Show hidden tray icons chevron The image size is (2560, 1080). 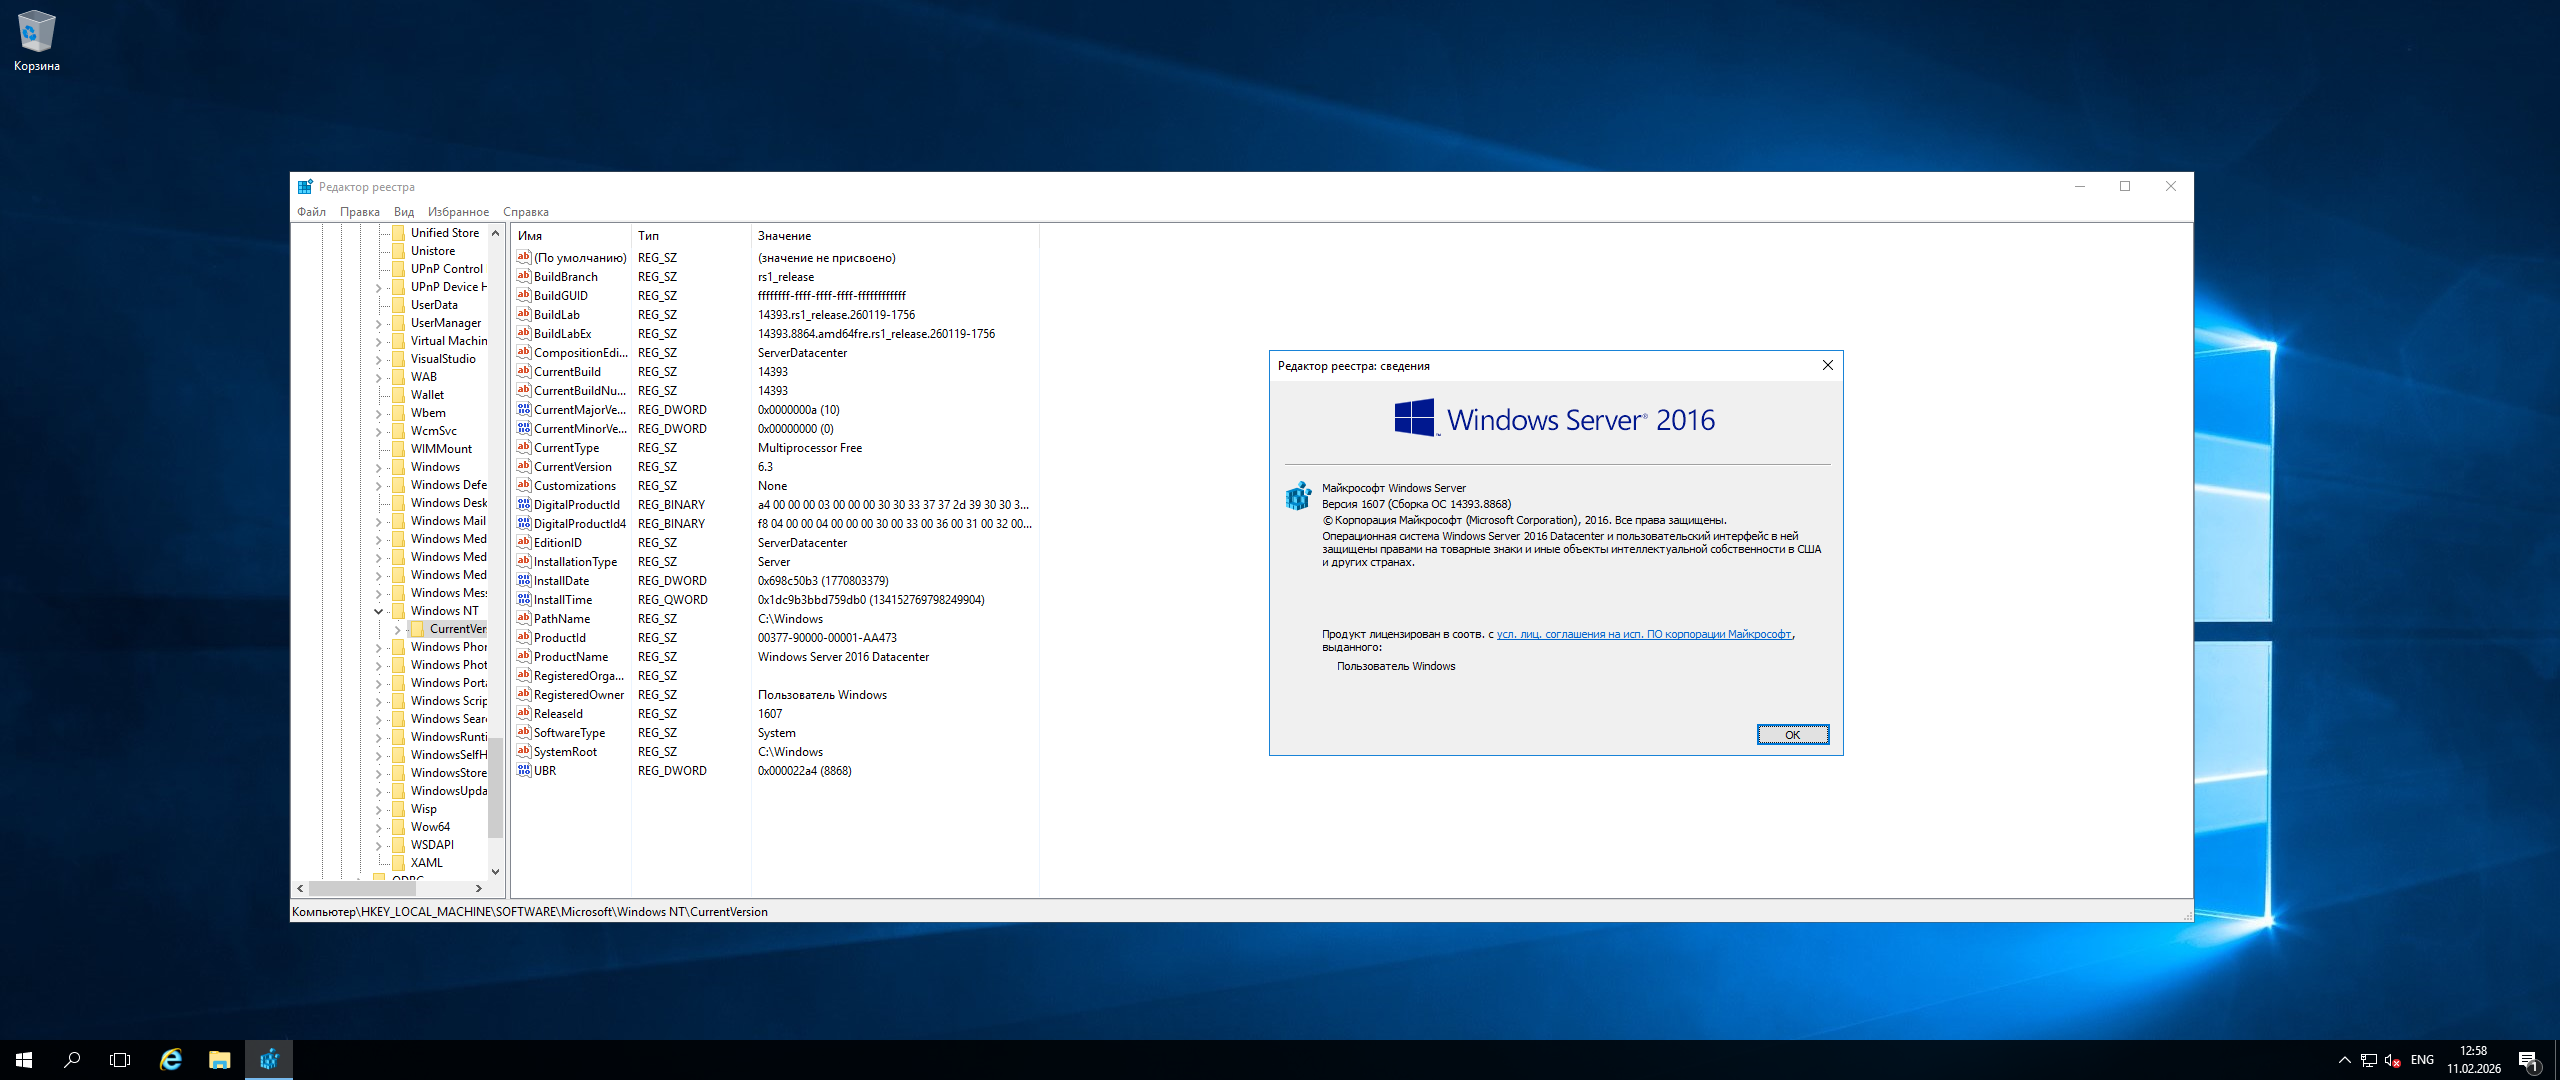pos(2344,1060)
